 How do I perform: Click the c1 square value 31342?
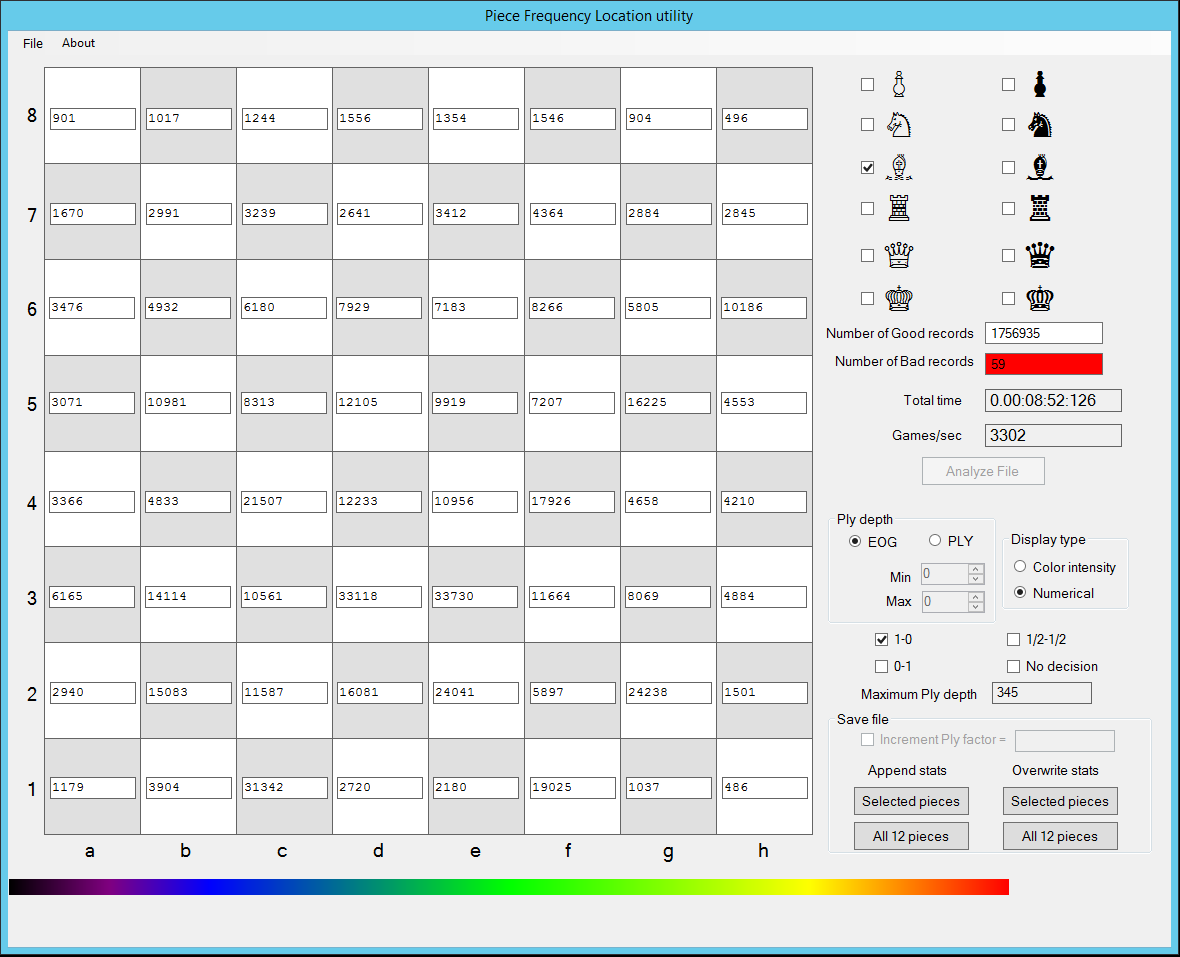[x=284, y=787]
